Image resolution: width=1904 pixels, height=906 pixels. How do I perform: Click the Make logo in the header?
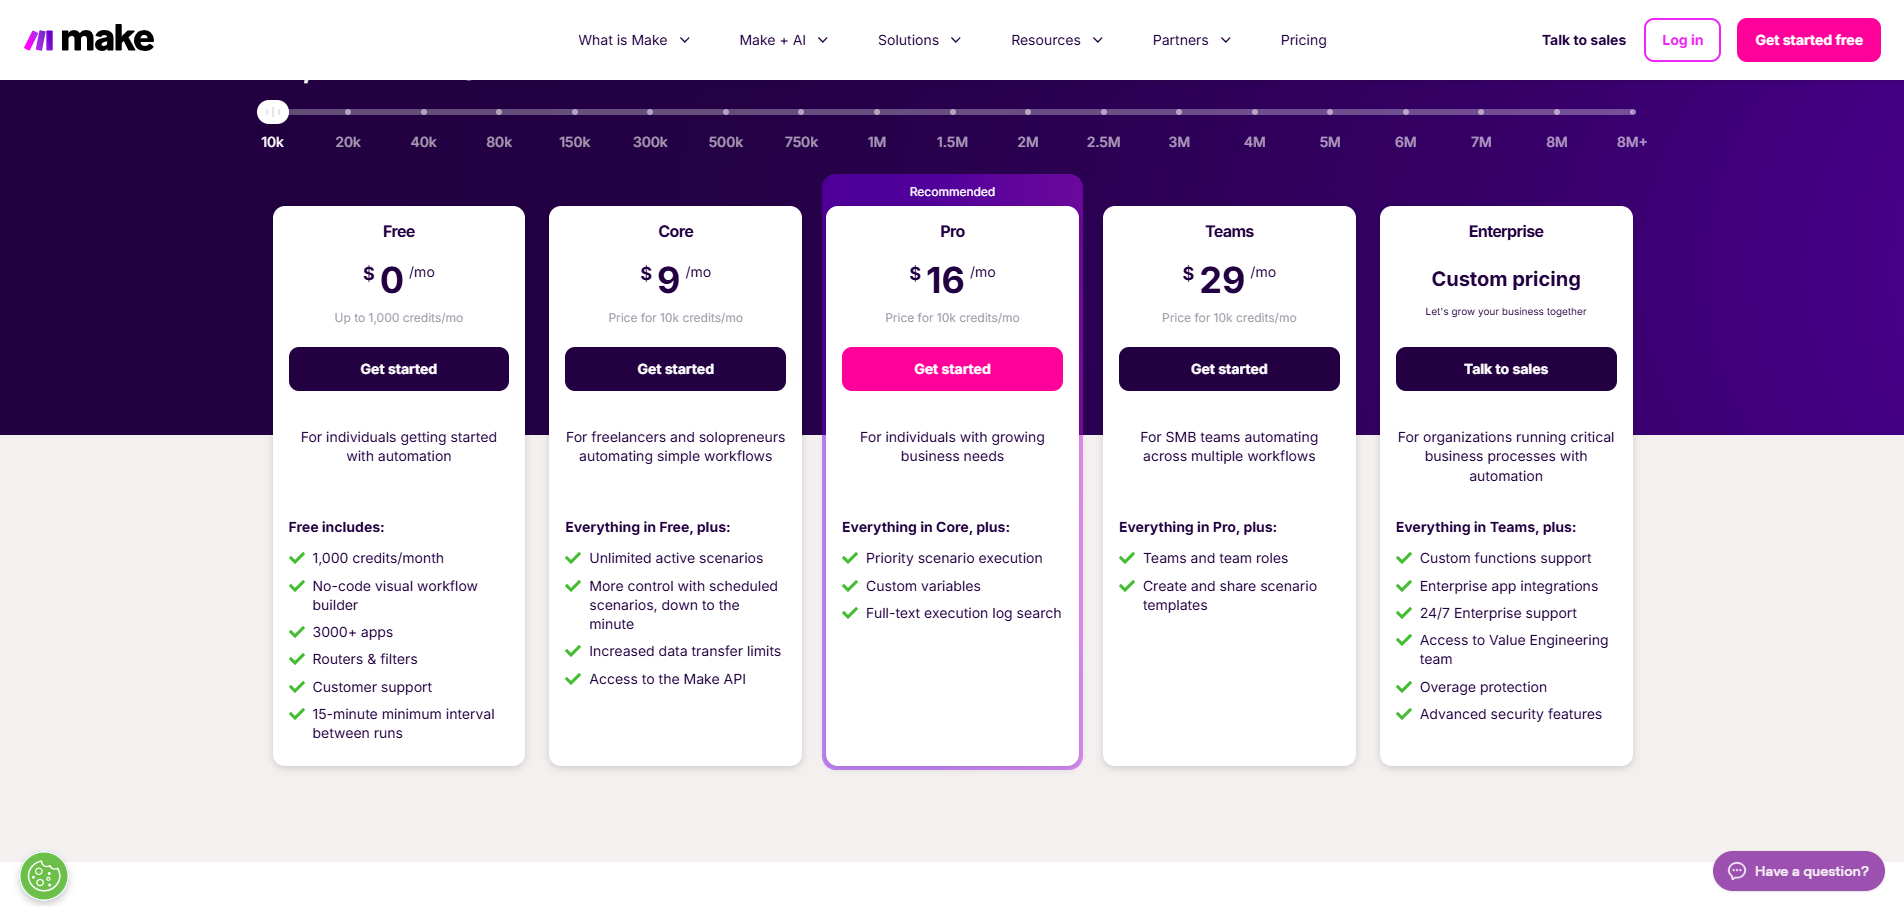(x=88, y=38)
